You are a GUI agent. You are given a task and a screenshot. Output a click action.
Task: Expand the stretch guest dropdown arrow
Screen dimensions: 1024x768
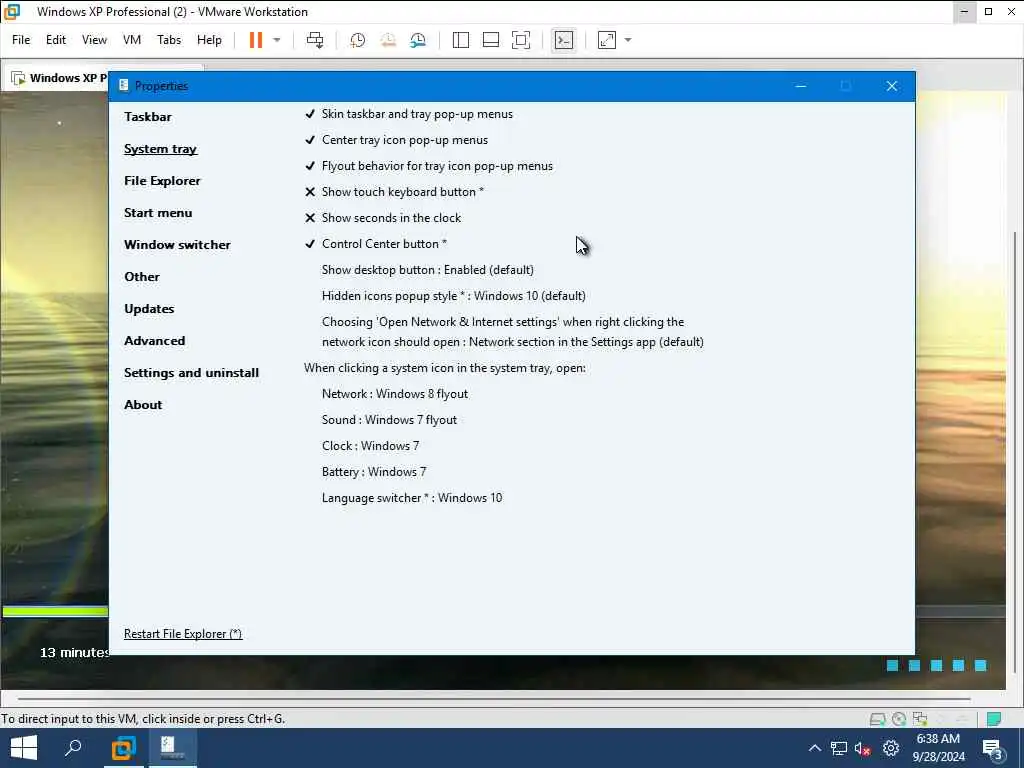[x=628, y=40]
